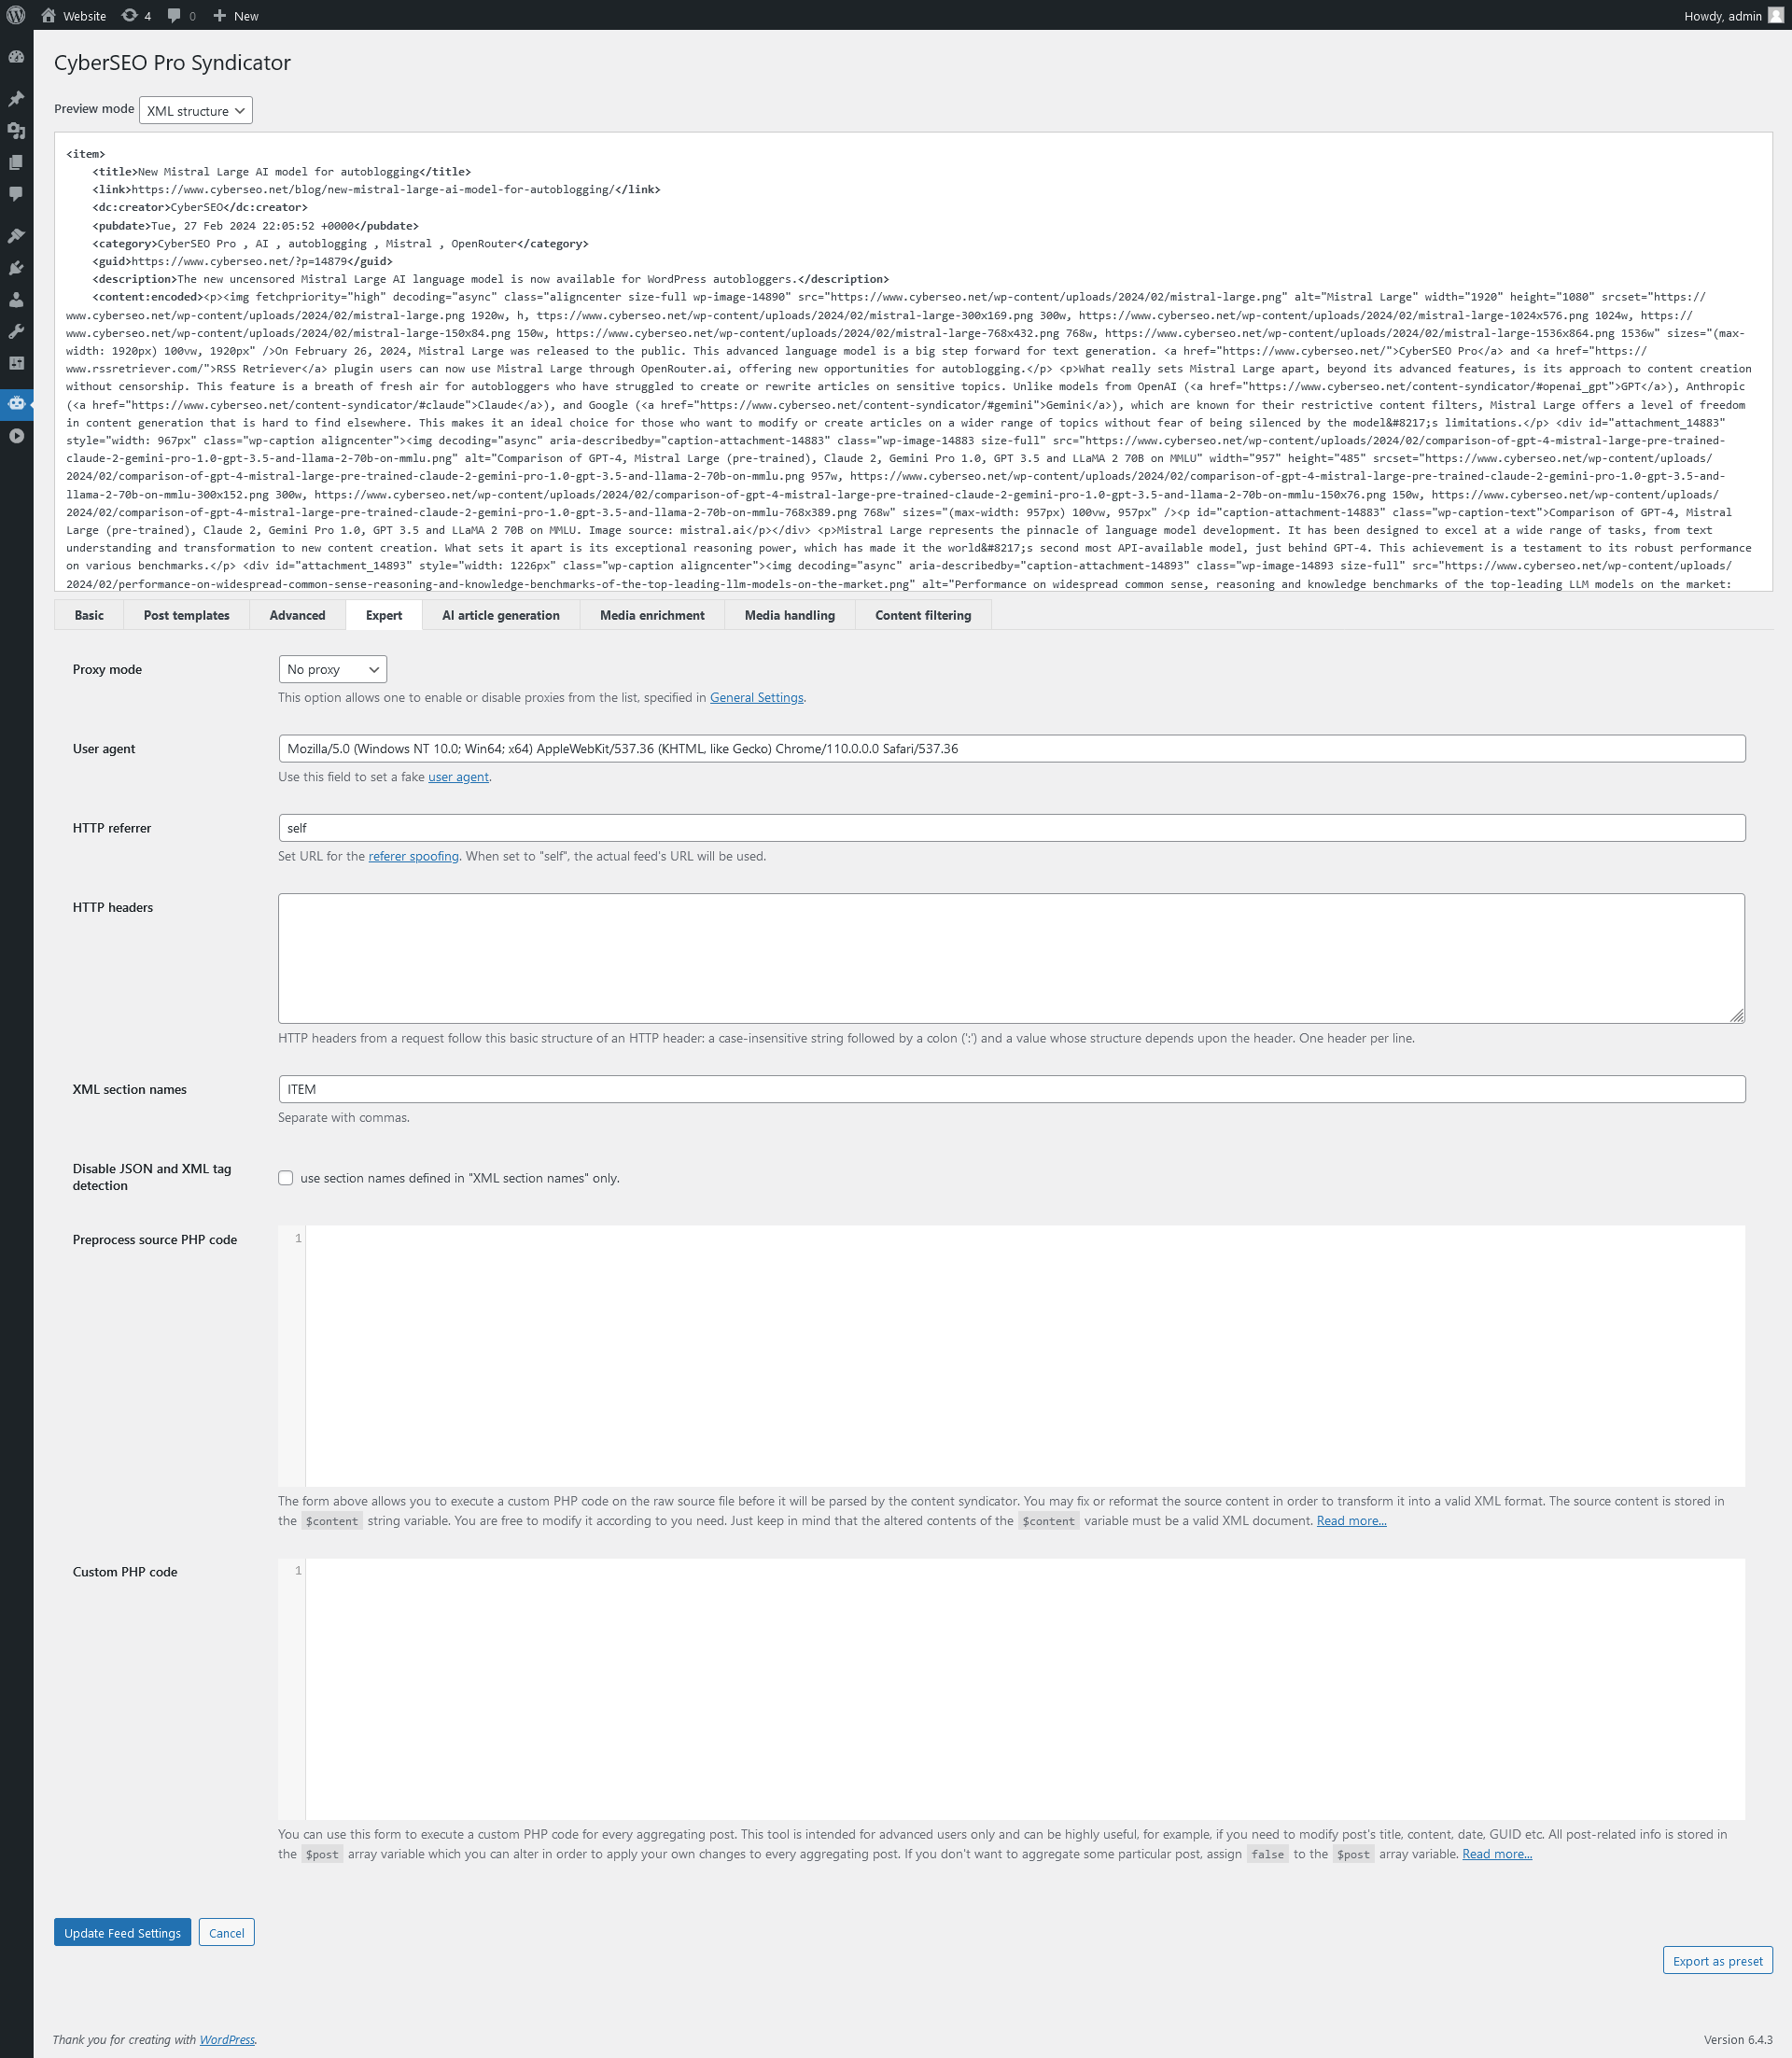Open Comments icon in sidebar
The image size is (1792, 2058).
click(16, 194)
